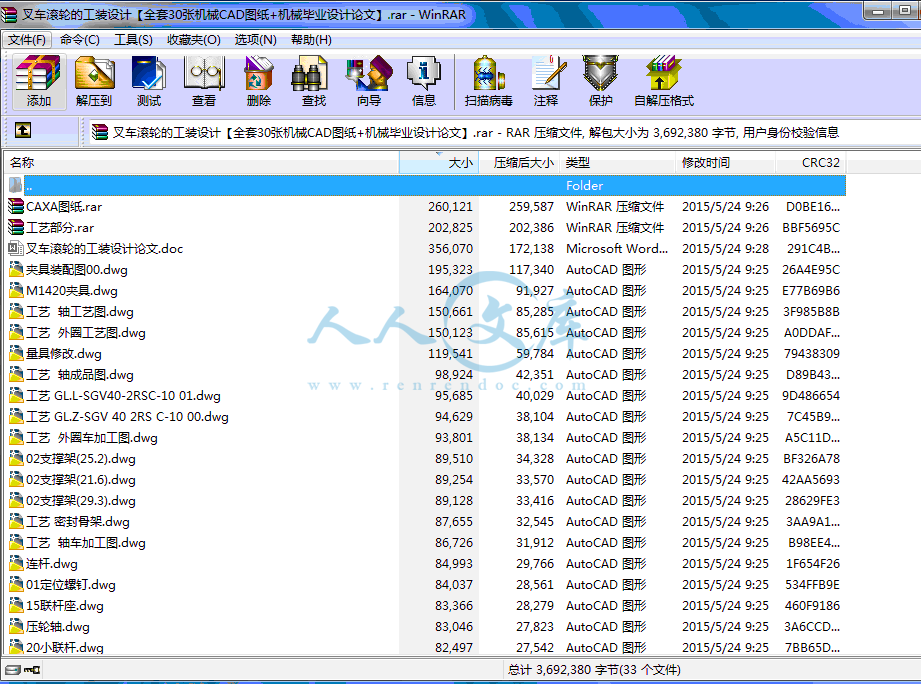The height and width of the screenshot is (684, 921).
Task: Click the Microsoft Word... type cell
Action: point(617,249)
